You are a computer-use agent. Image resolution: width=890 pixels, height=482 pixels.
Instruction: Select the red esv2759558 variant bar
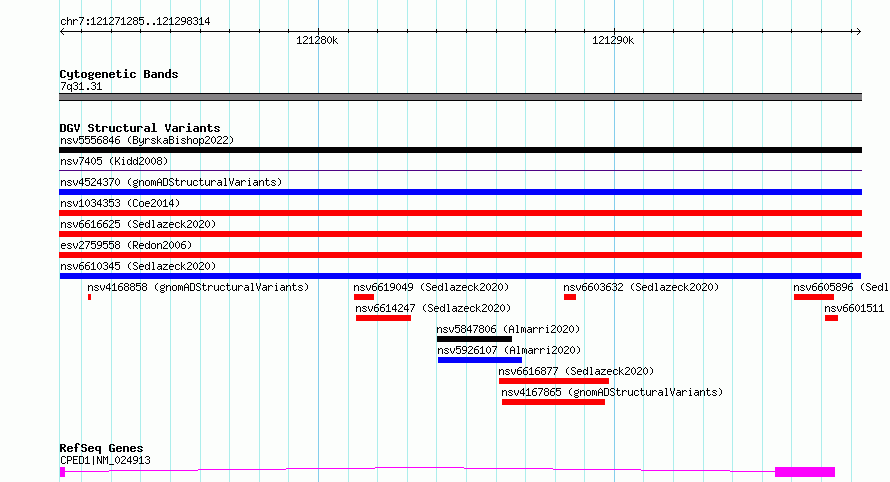click(460, 255)
